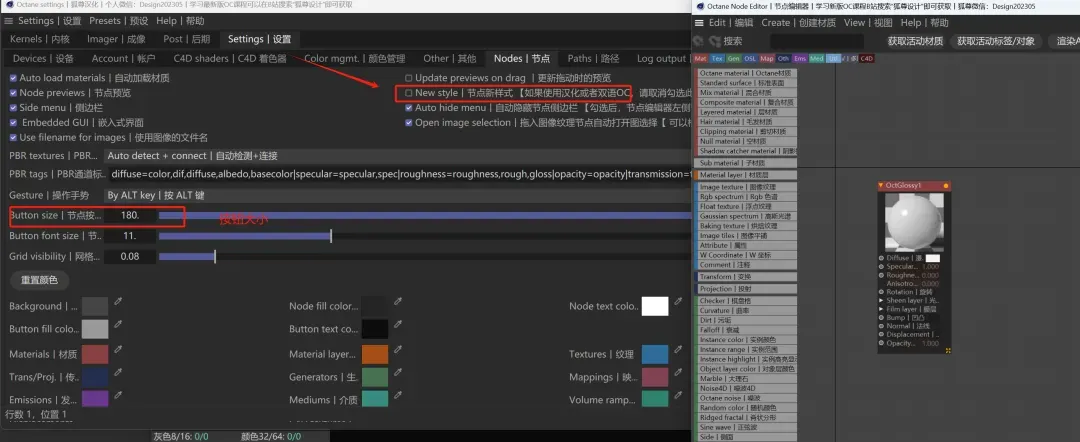
Task: Click the OctGlossy1 sphere preview thumbnail
Action: pos(914,222)
